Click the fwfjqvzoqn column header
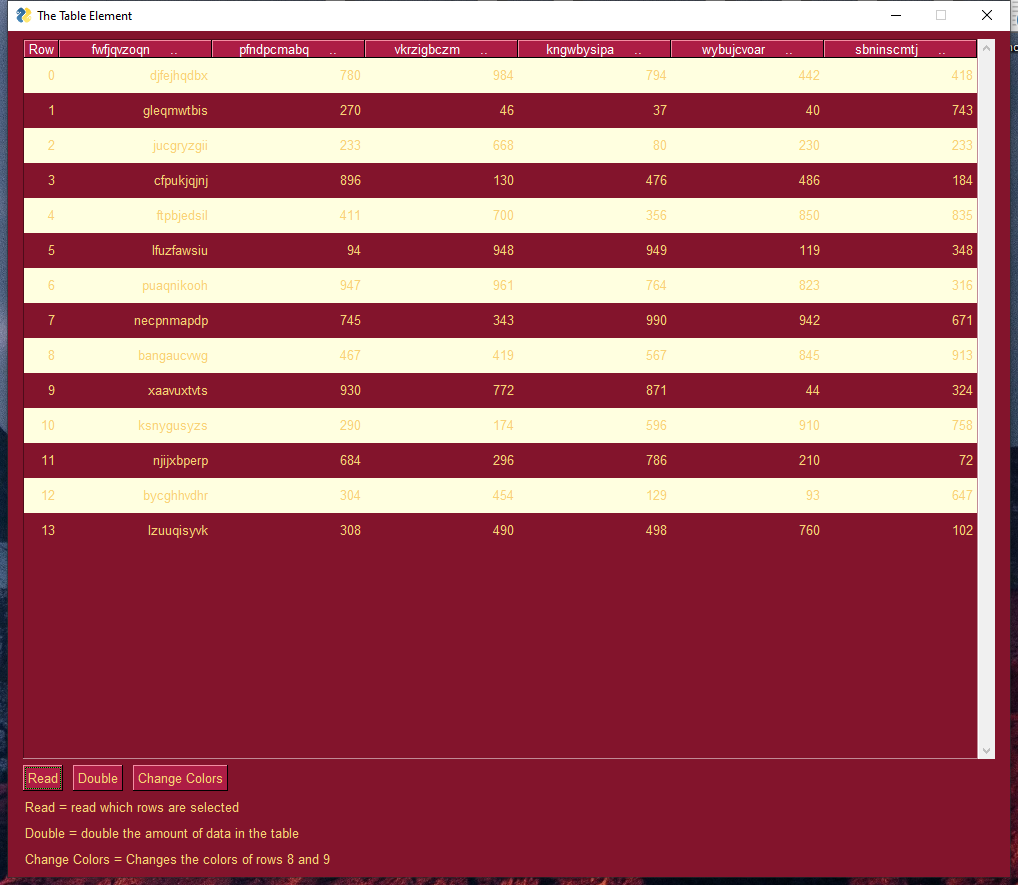 [x=135, y=50]
